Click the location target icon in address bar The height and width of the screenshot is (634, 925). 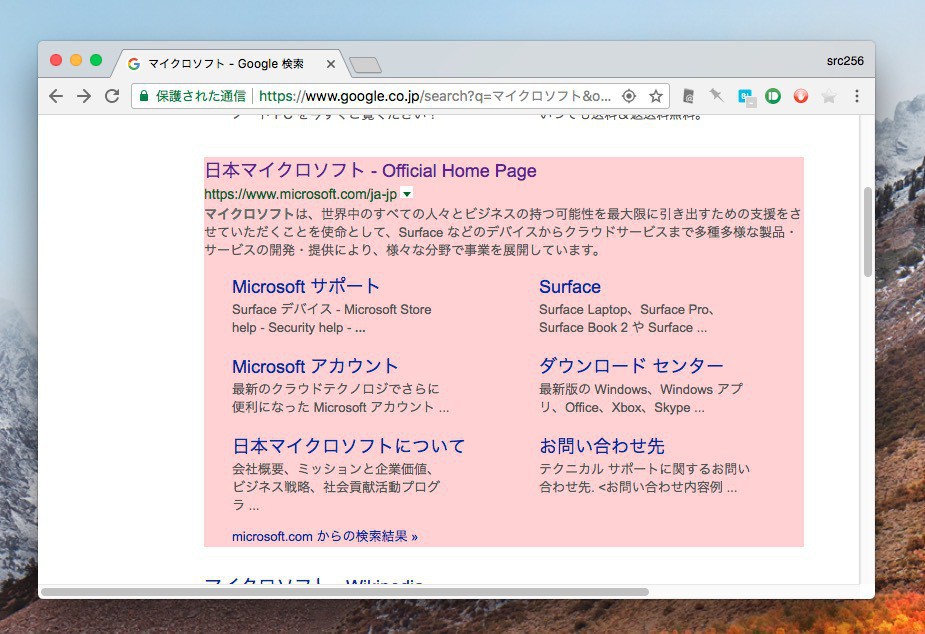pyautogui.click(x=629, y=96)
